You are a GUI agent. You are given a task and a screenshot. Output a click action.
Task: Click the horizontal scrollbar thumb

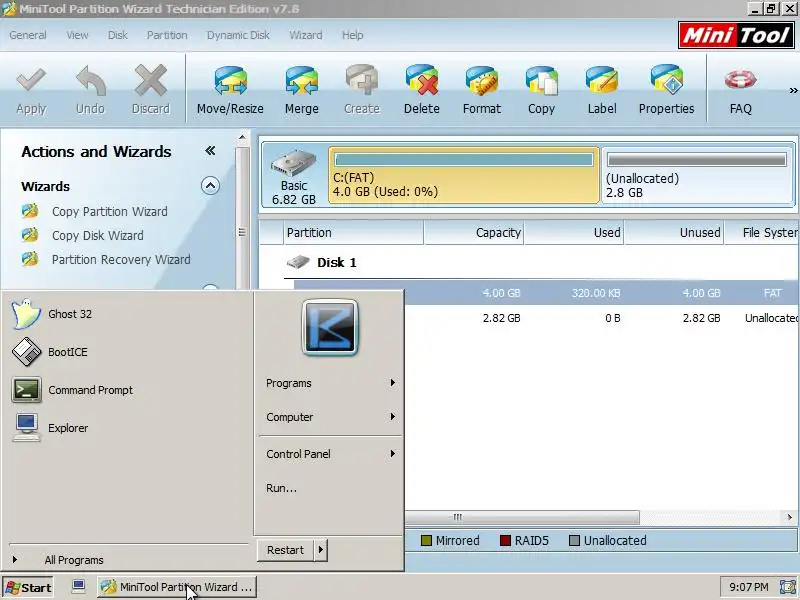522,517
